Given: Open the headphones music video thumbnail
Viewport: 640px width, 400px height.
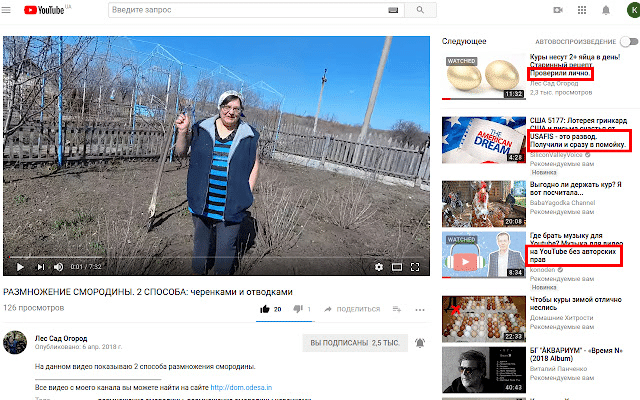Looking at the screenshot, I should coord(484,255).
